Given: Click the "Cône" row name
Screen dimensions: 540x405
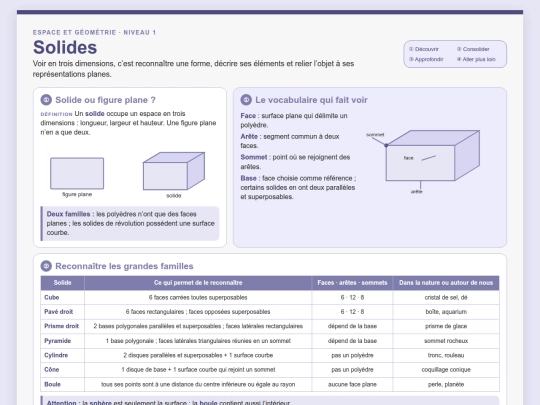Looking at the screenshot, I should [52, 370].
